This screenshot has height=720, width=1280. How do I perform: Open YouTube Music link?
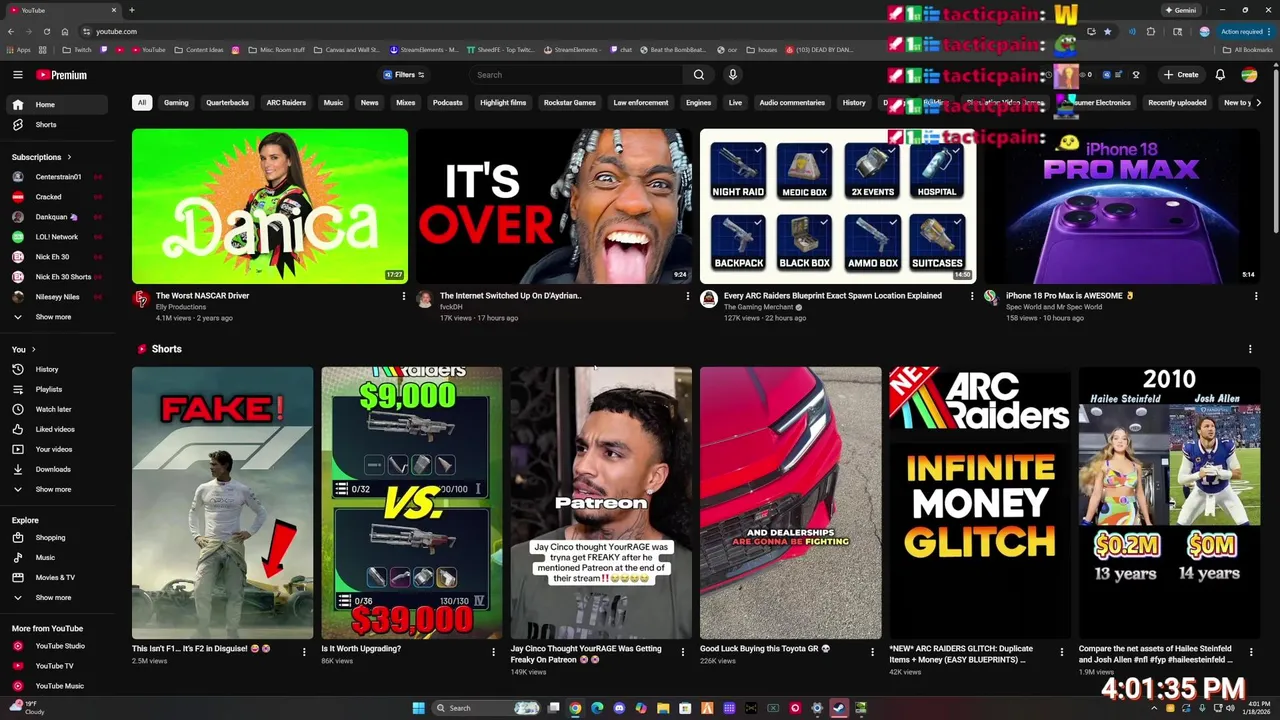point(56,686)
